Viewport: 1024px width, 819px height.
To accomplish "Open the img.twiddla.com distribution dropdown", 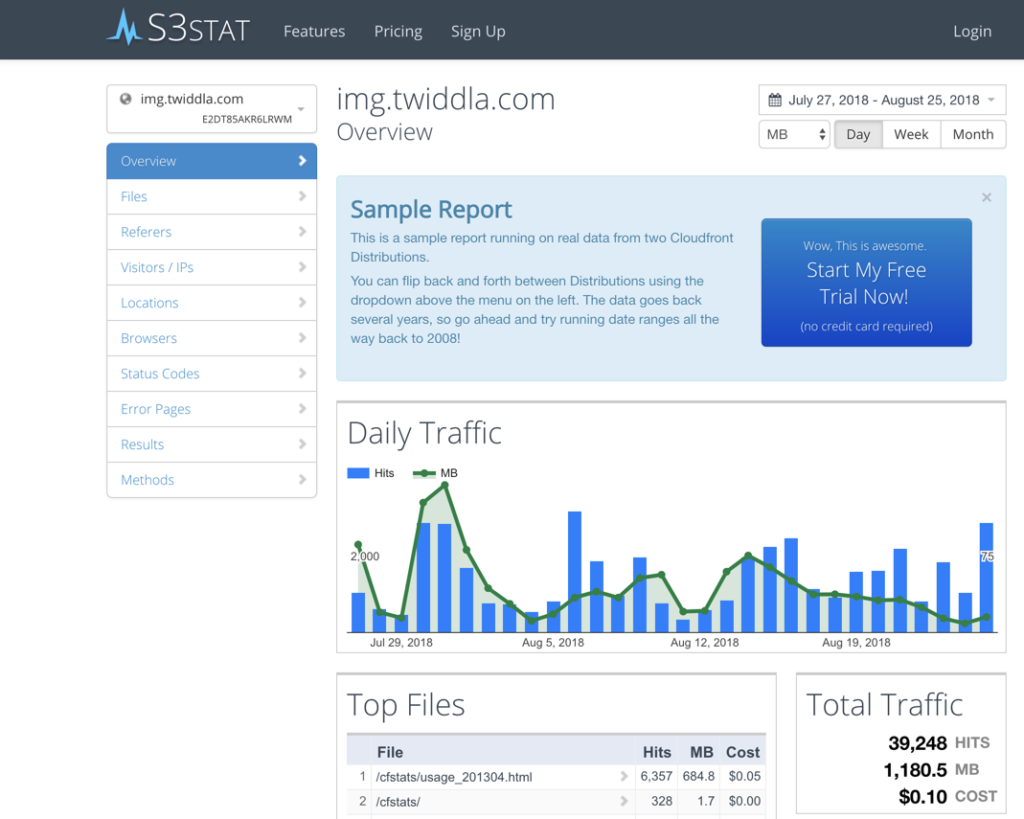I will (212, 108).
